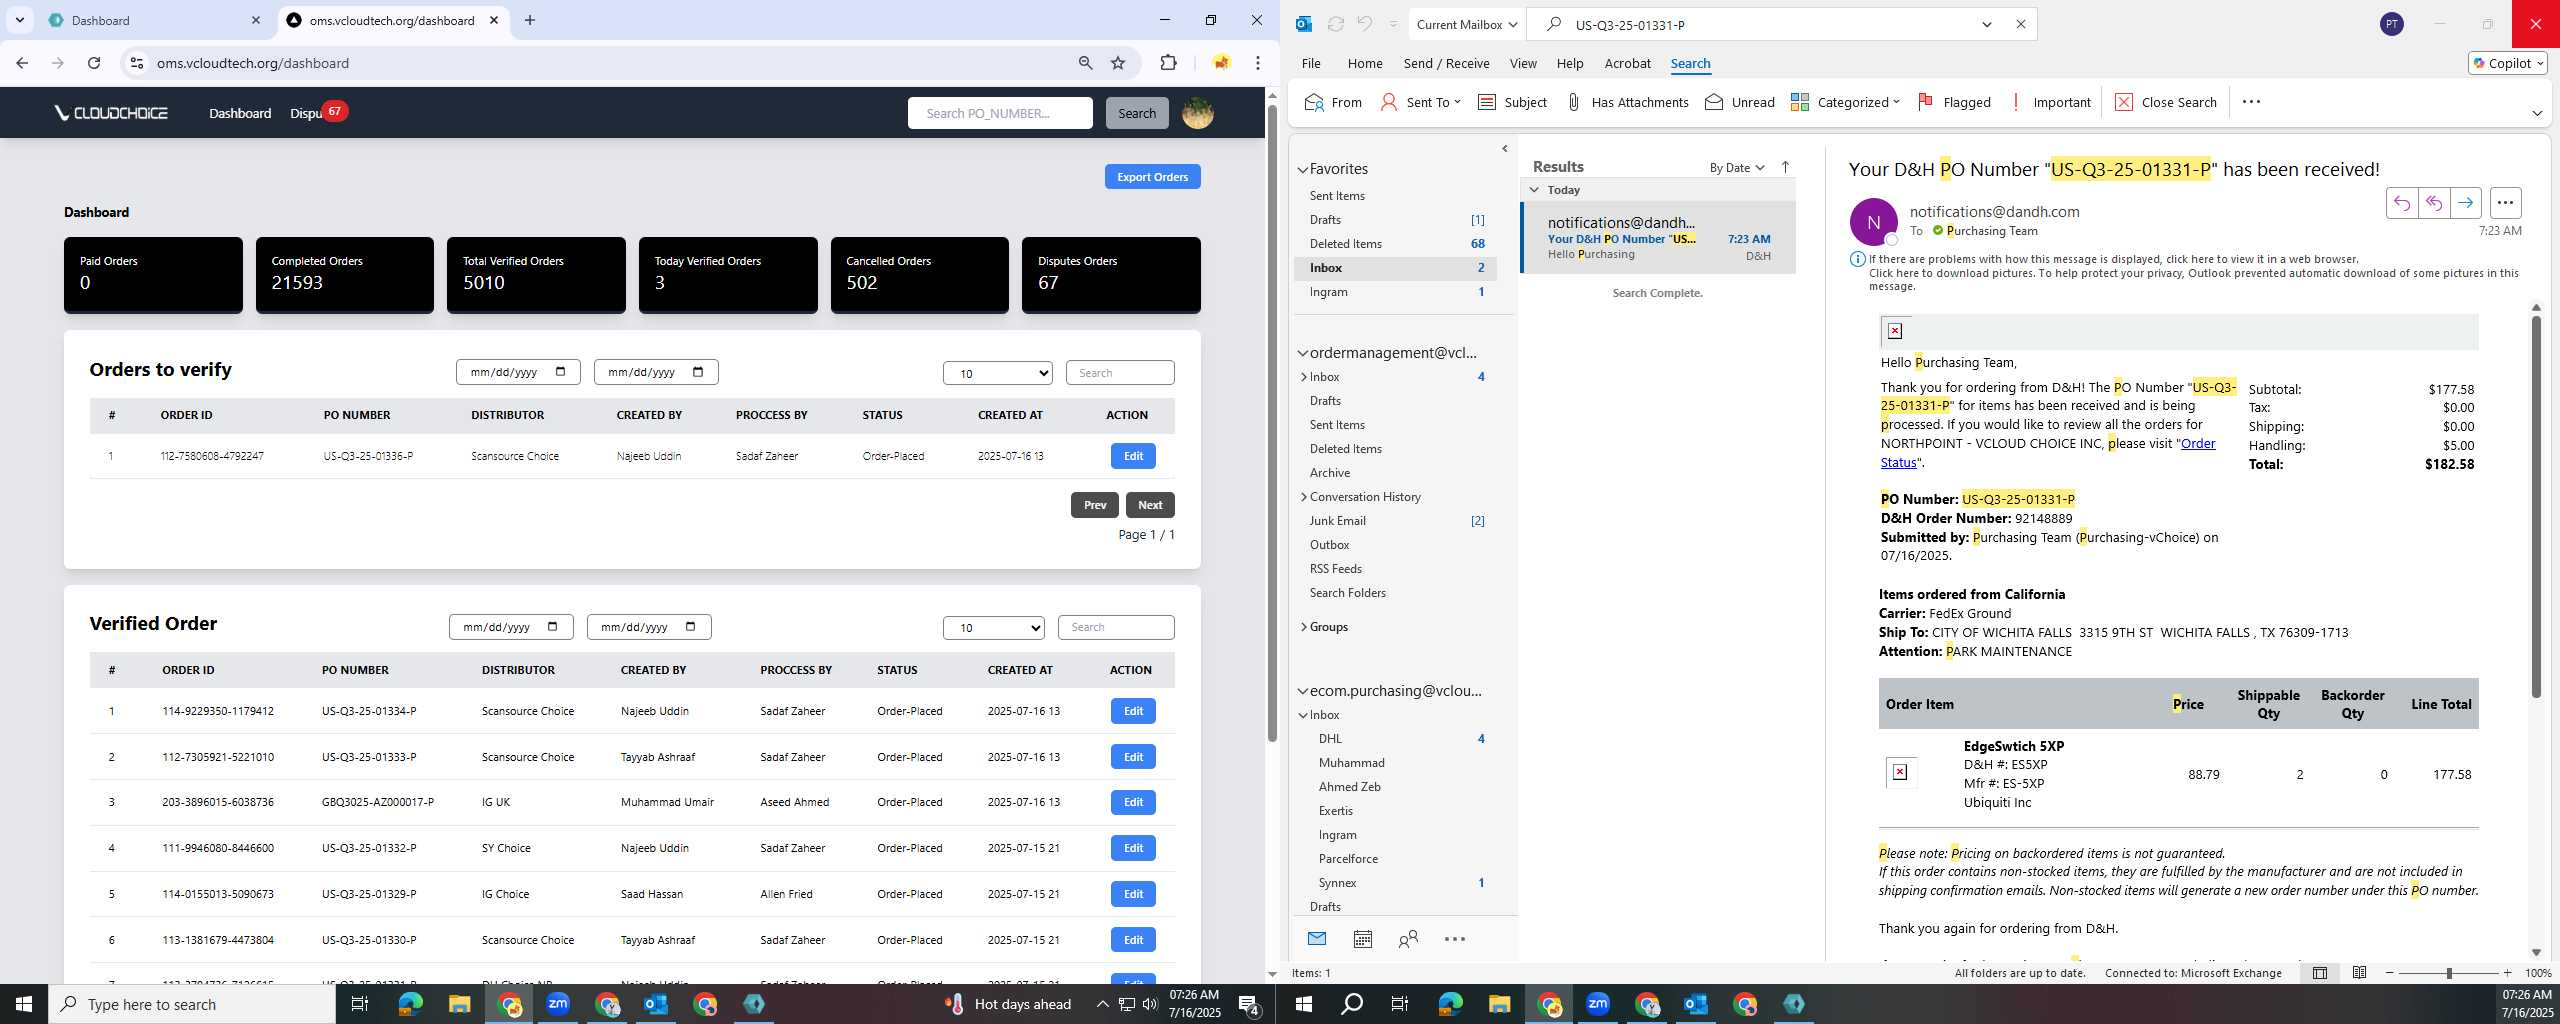Filter search by Subject

click(1512, 102)
